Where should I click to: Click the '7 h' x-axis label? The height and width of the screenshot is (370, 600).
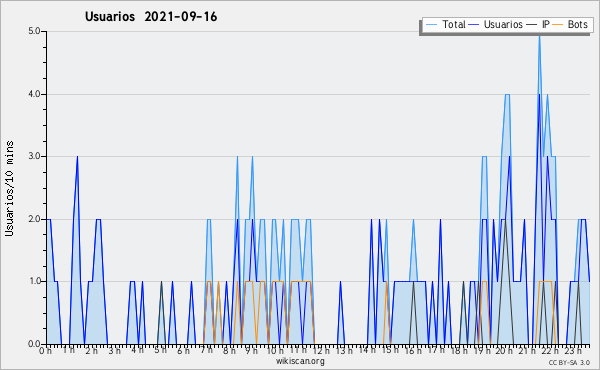point(206,350)
